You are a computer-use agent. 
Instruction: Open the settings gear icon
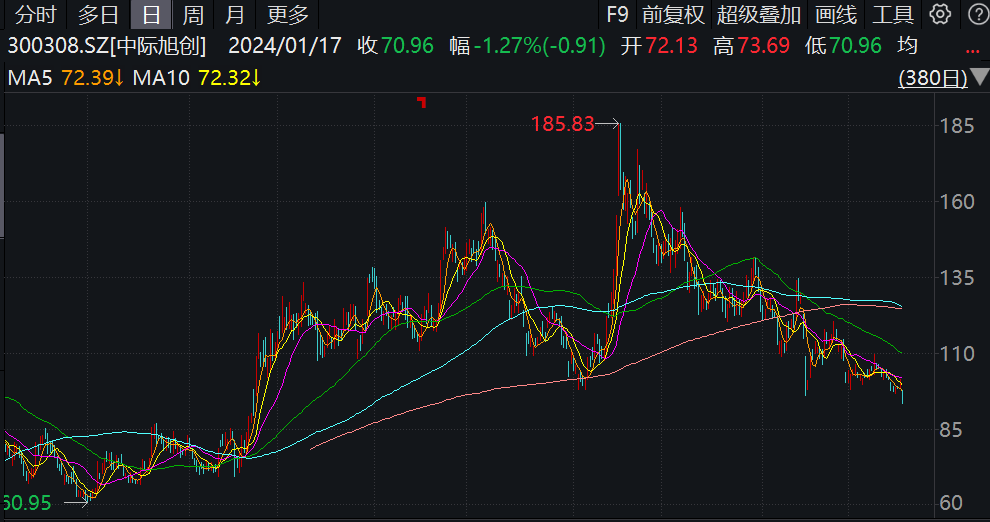pos(940,14)
